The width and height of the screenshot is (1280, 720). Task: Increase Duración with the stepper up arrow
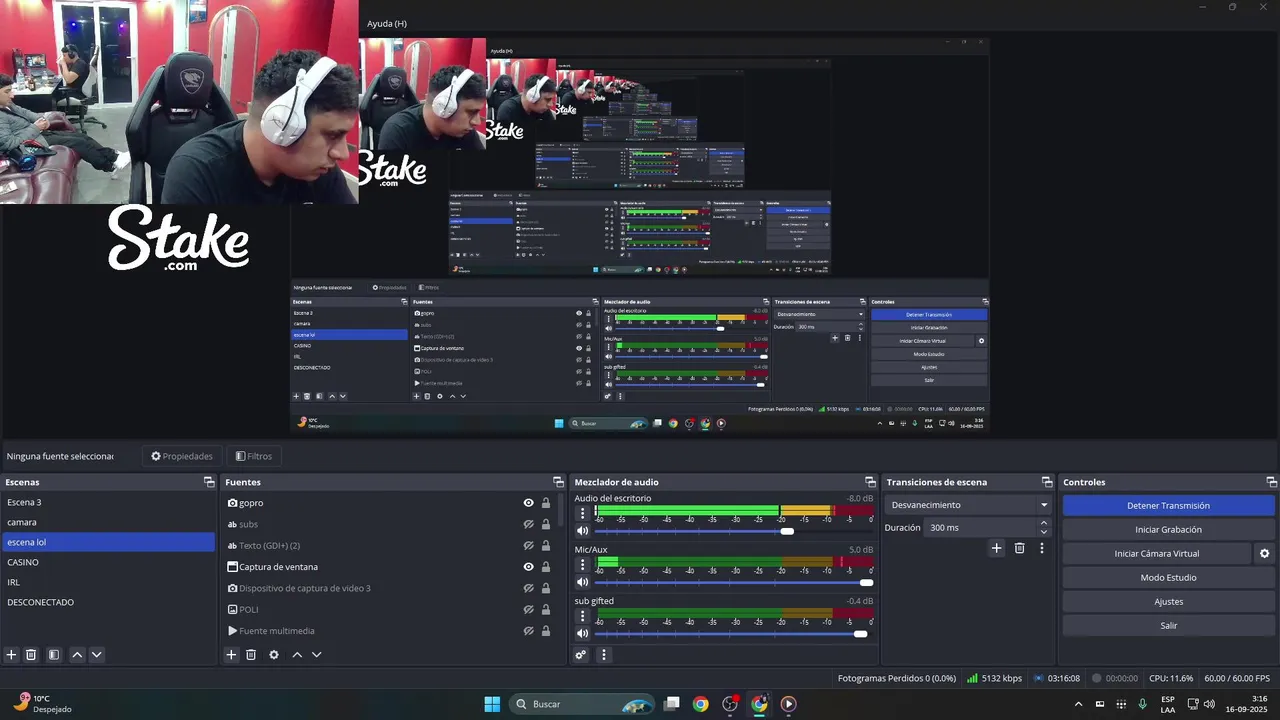coord(1044,522)
